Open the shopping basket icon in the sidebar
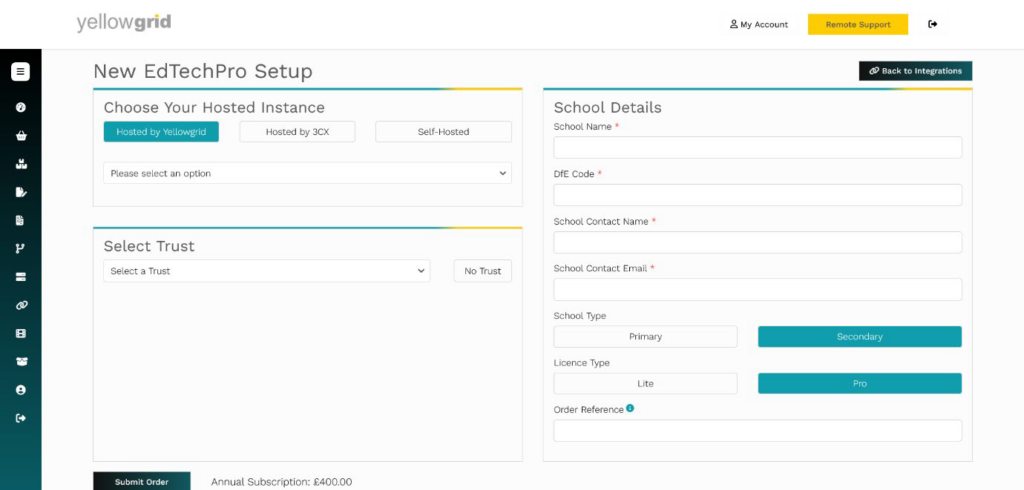 pyautogui.click(x=20, y=136)
